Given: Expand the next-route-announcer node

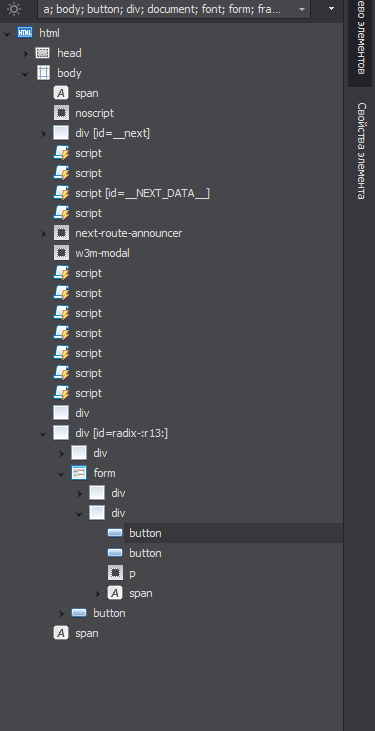Looking at the screenshot, I should [x=43, y=233].
